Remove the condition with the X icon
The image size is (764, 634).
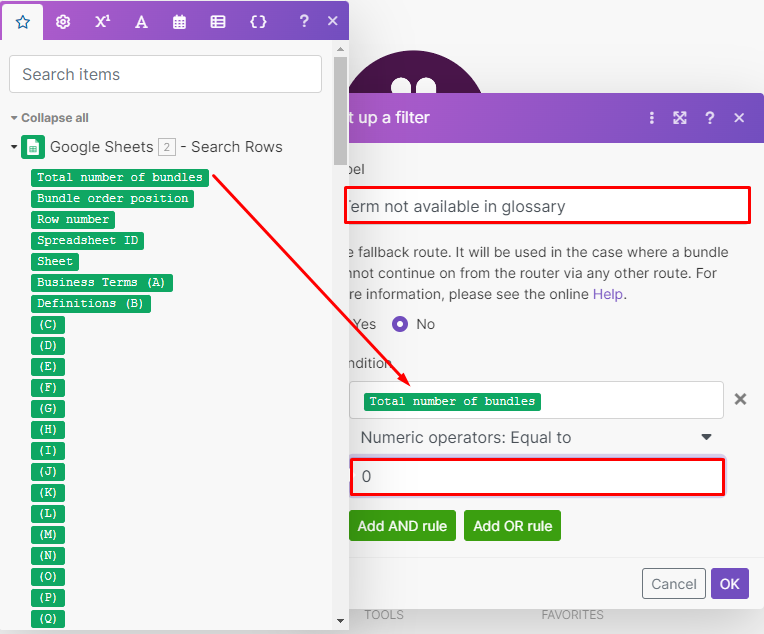pos(740,399)
